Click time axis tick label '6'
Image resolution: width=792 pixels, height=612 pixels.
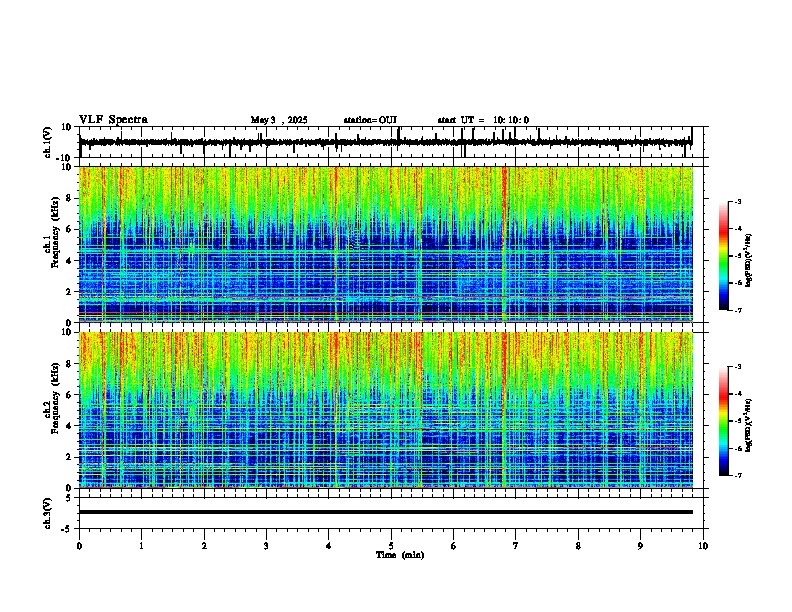454,546
